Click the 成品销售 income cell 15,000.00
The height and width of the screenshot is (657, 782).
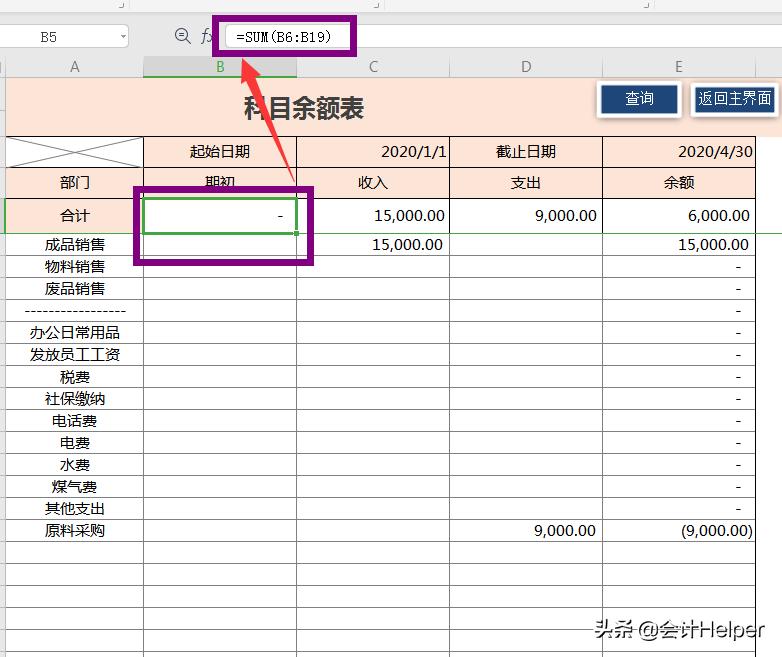[373, 244]
